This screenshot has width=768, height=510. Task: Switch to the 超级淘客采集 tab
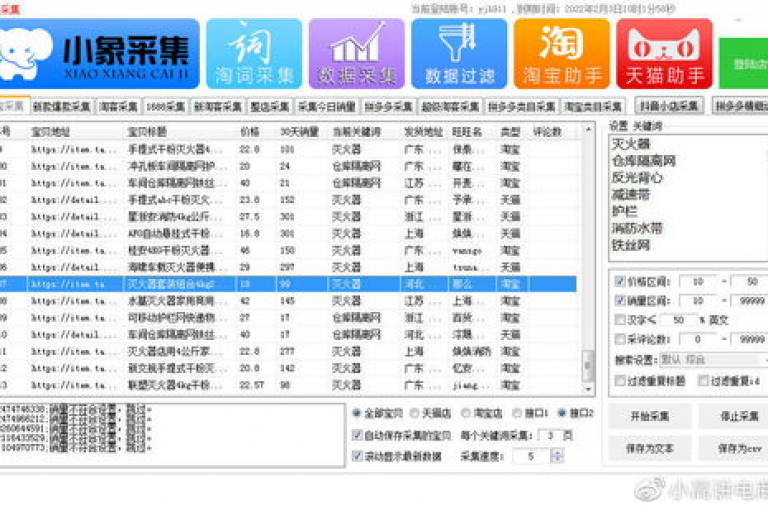click(x=450, y=106)
